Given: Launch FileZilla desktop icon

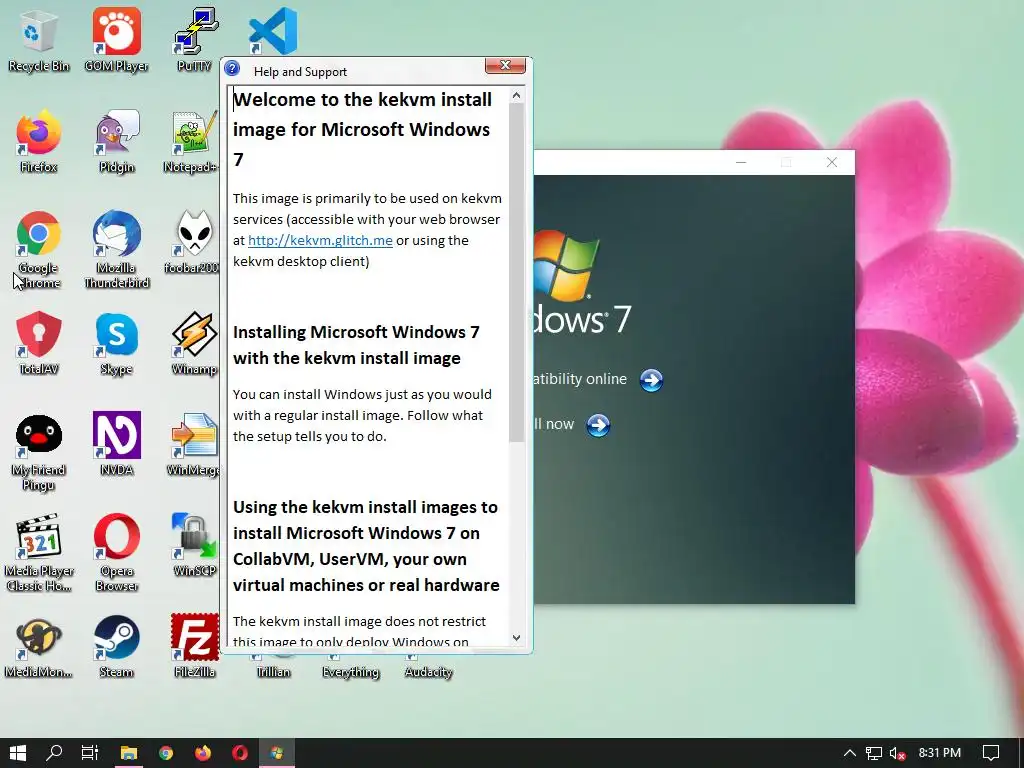Looking at the screenshot, I should point(195,647).
